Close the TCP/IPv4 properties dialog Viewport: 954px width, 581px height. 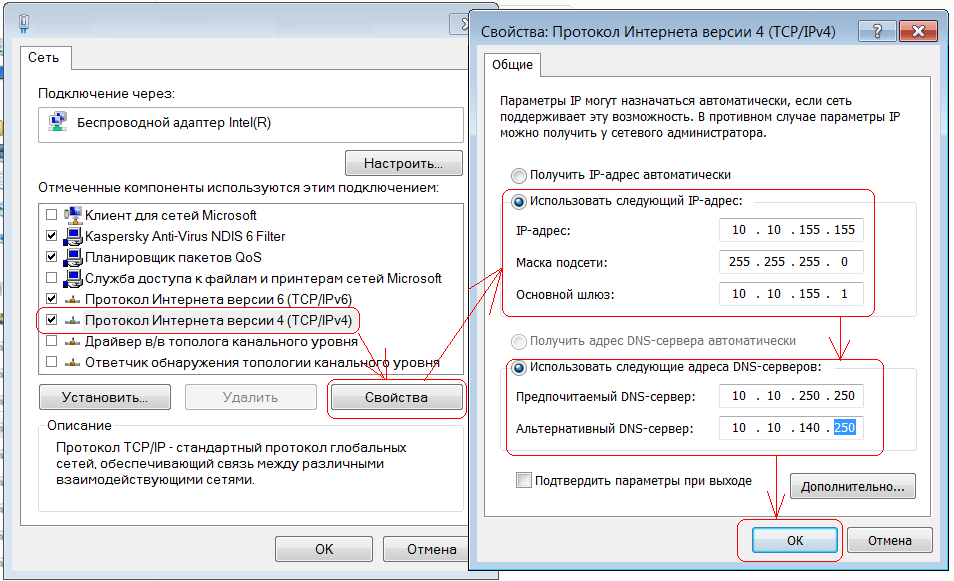(x=918, y=31)
